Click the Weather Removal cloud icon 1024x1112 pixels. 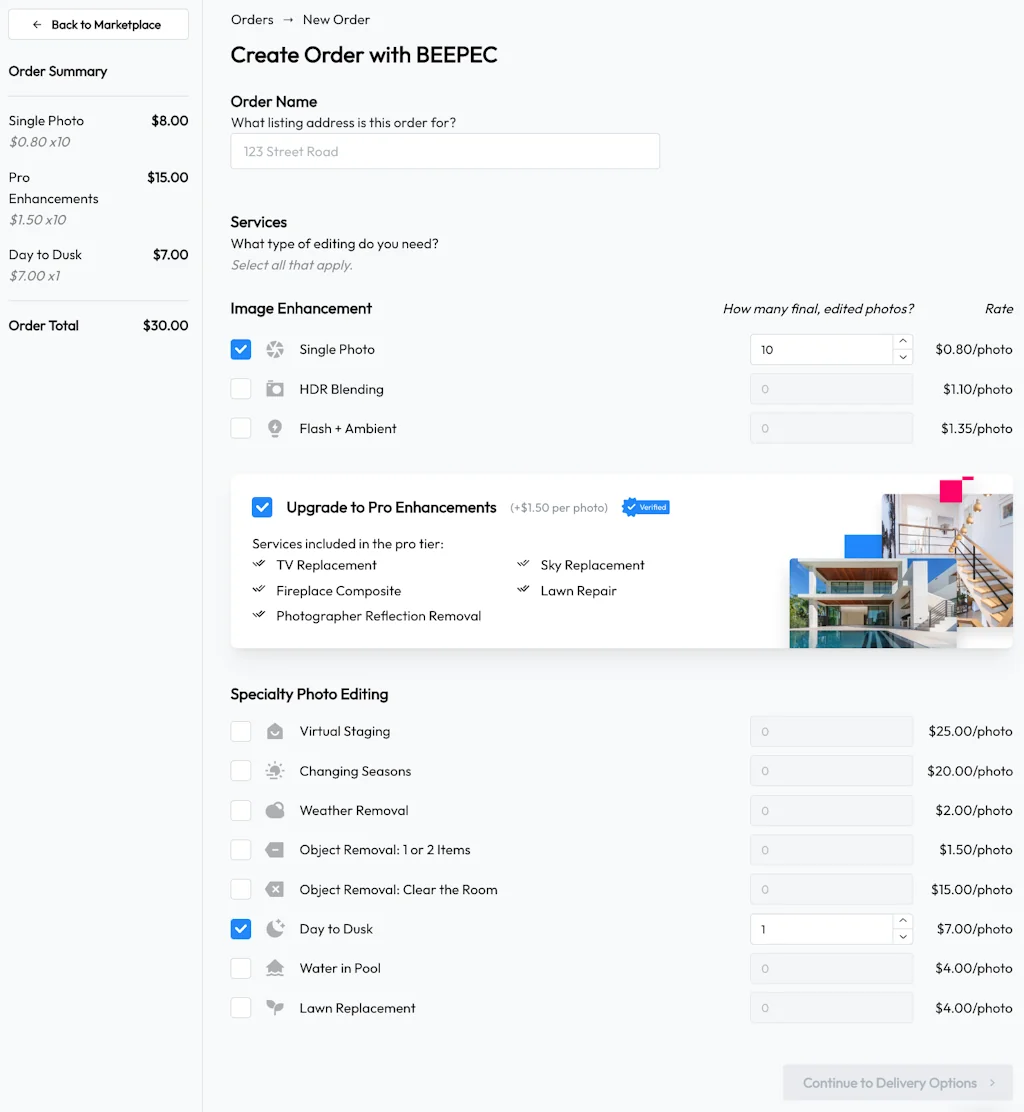click(275, 811)
